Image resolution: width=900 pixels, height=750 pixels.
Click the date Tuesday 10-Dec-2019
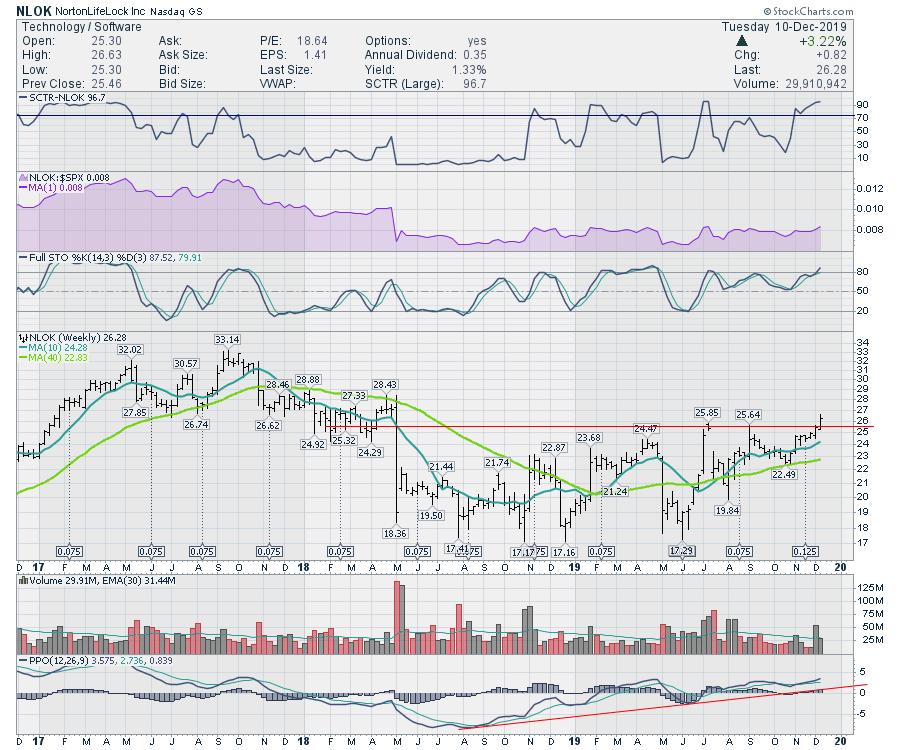pyautogui.click(x=784, y=27)
